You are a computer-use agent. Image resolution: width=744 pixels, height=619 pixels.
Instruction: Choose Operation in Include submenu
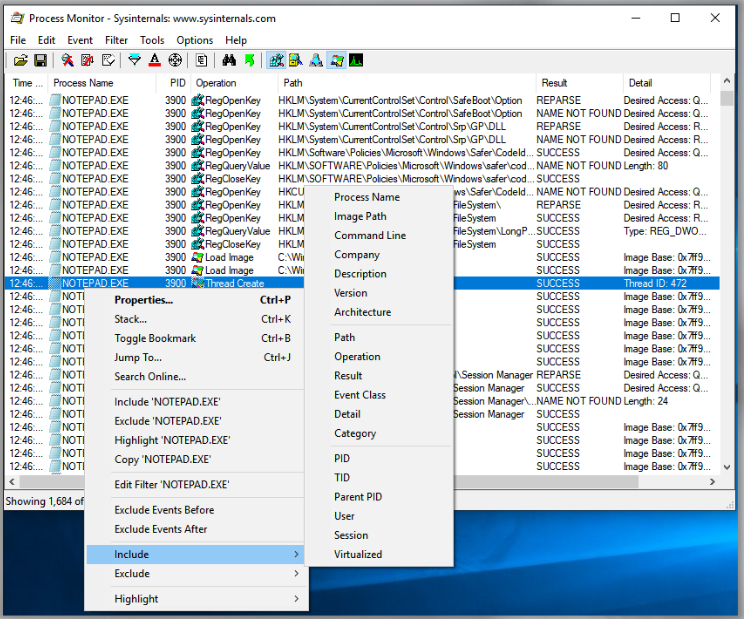click(379, 357)
